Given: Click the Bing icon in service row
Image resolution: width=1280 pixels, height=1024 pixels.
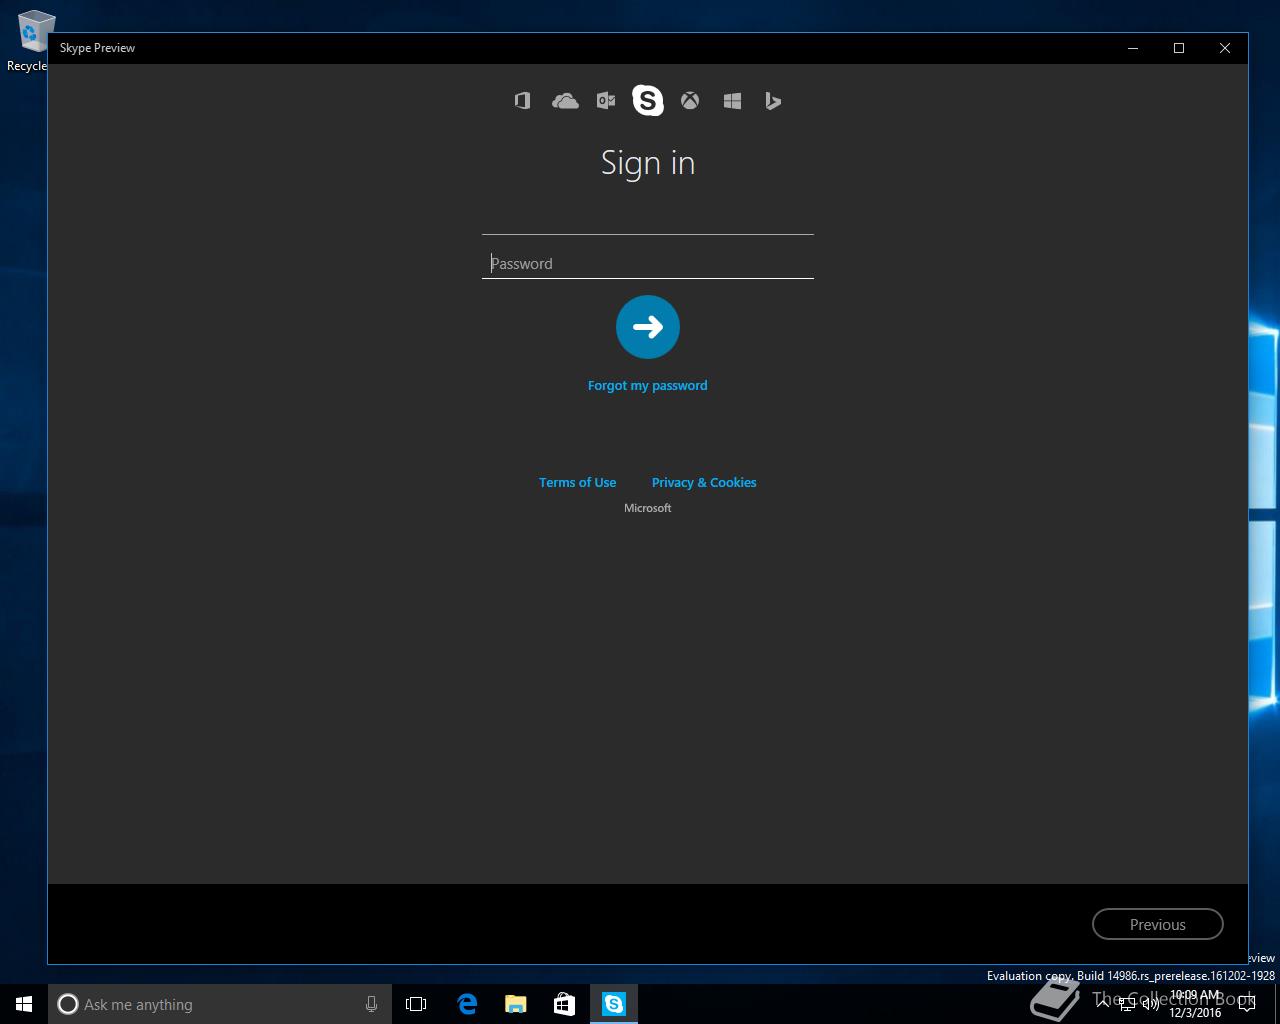Looking at the screenshot, I should point(773,101).
